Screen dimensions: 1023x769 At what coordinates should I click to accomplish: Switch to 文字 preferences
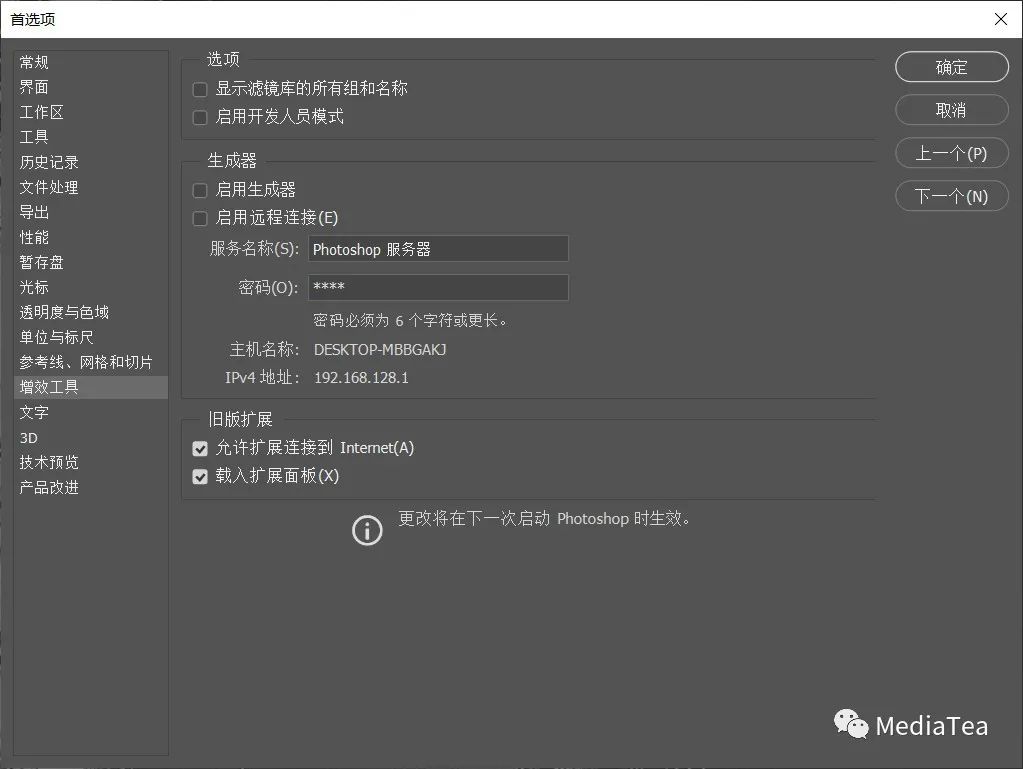point(91,412)
